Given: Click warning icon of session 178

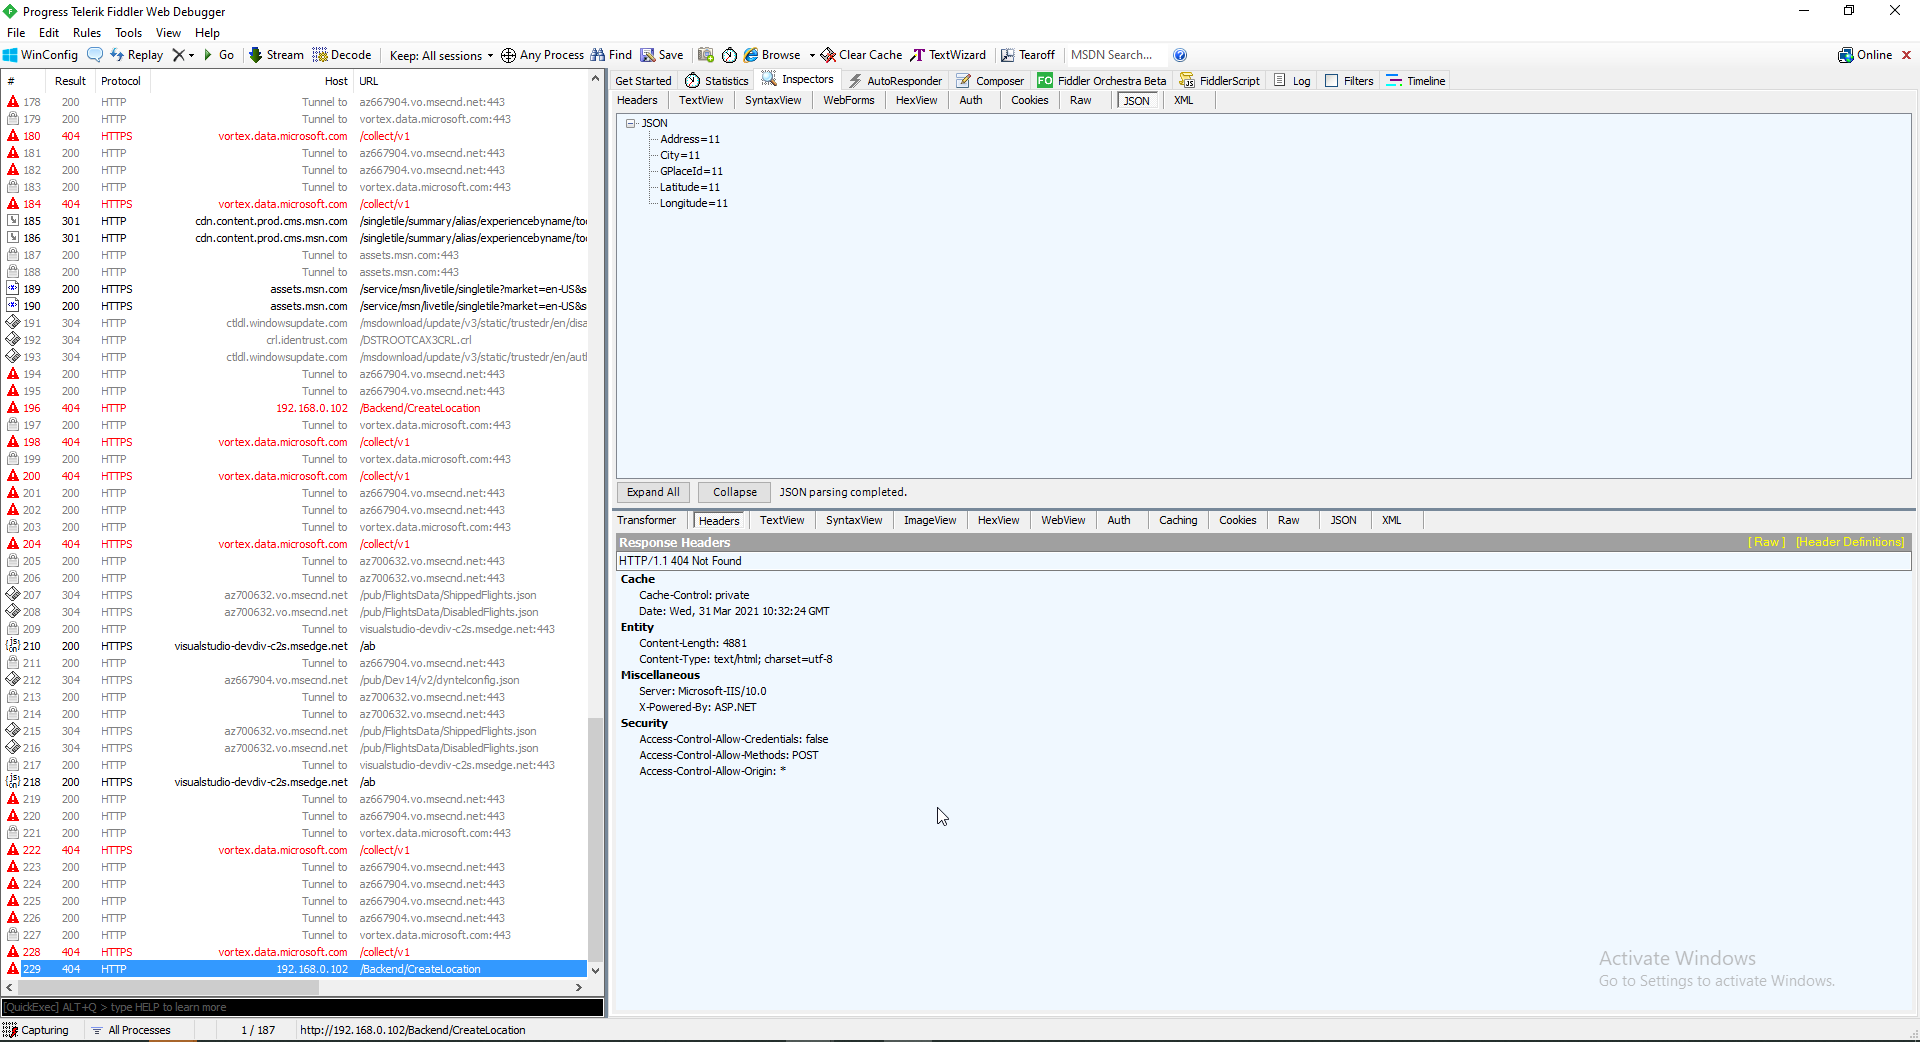Looking at the screenshot, I should [13, 102].
